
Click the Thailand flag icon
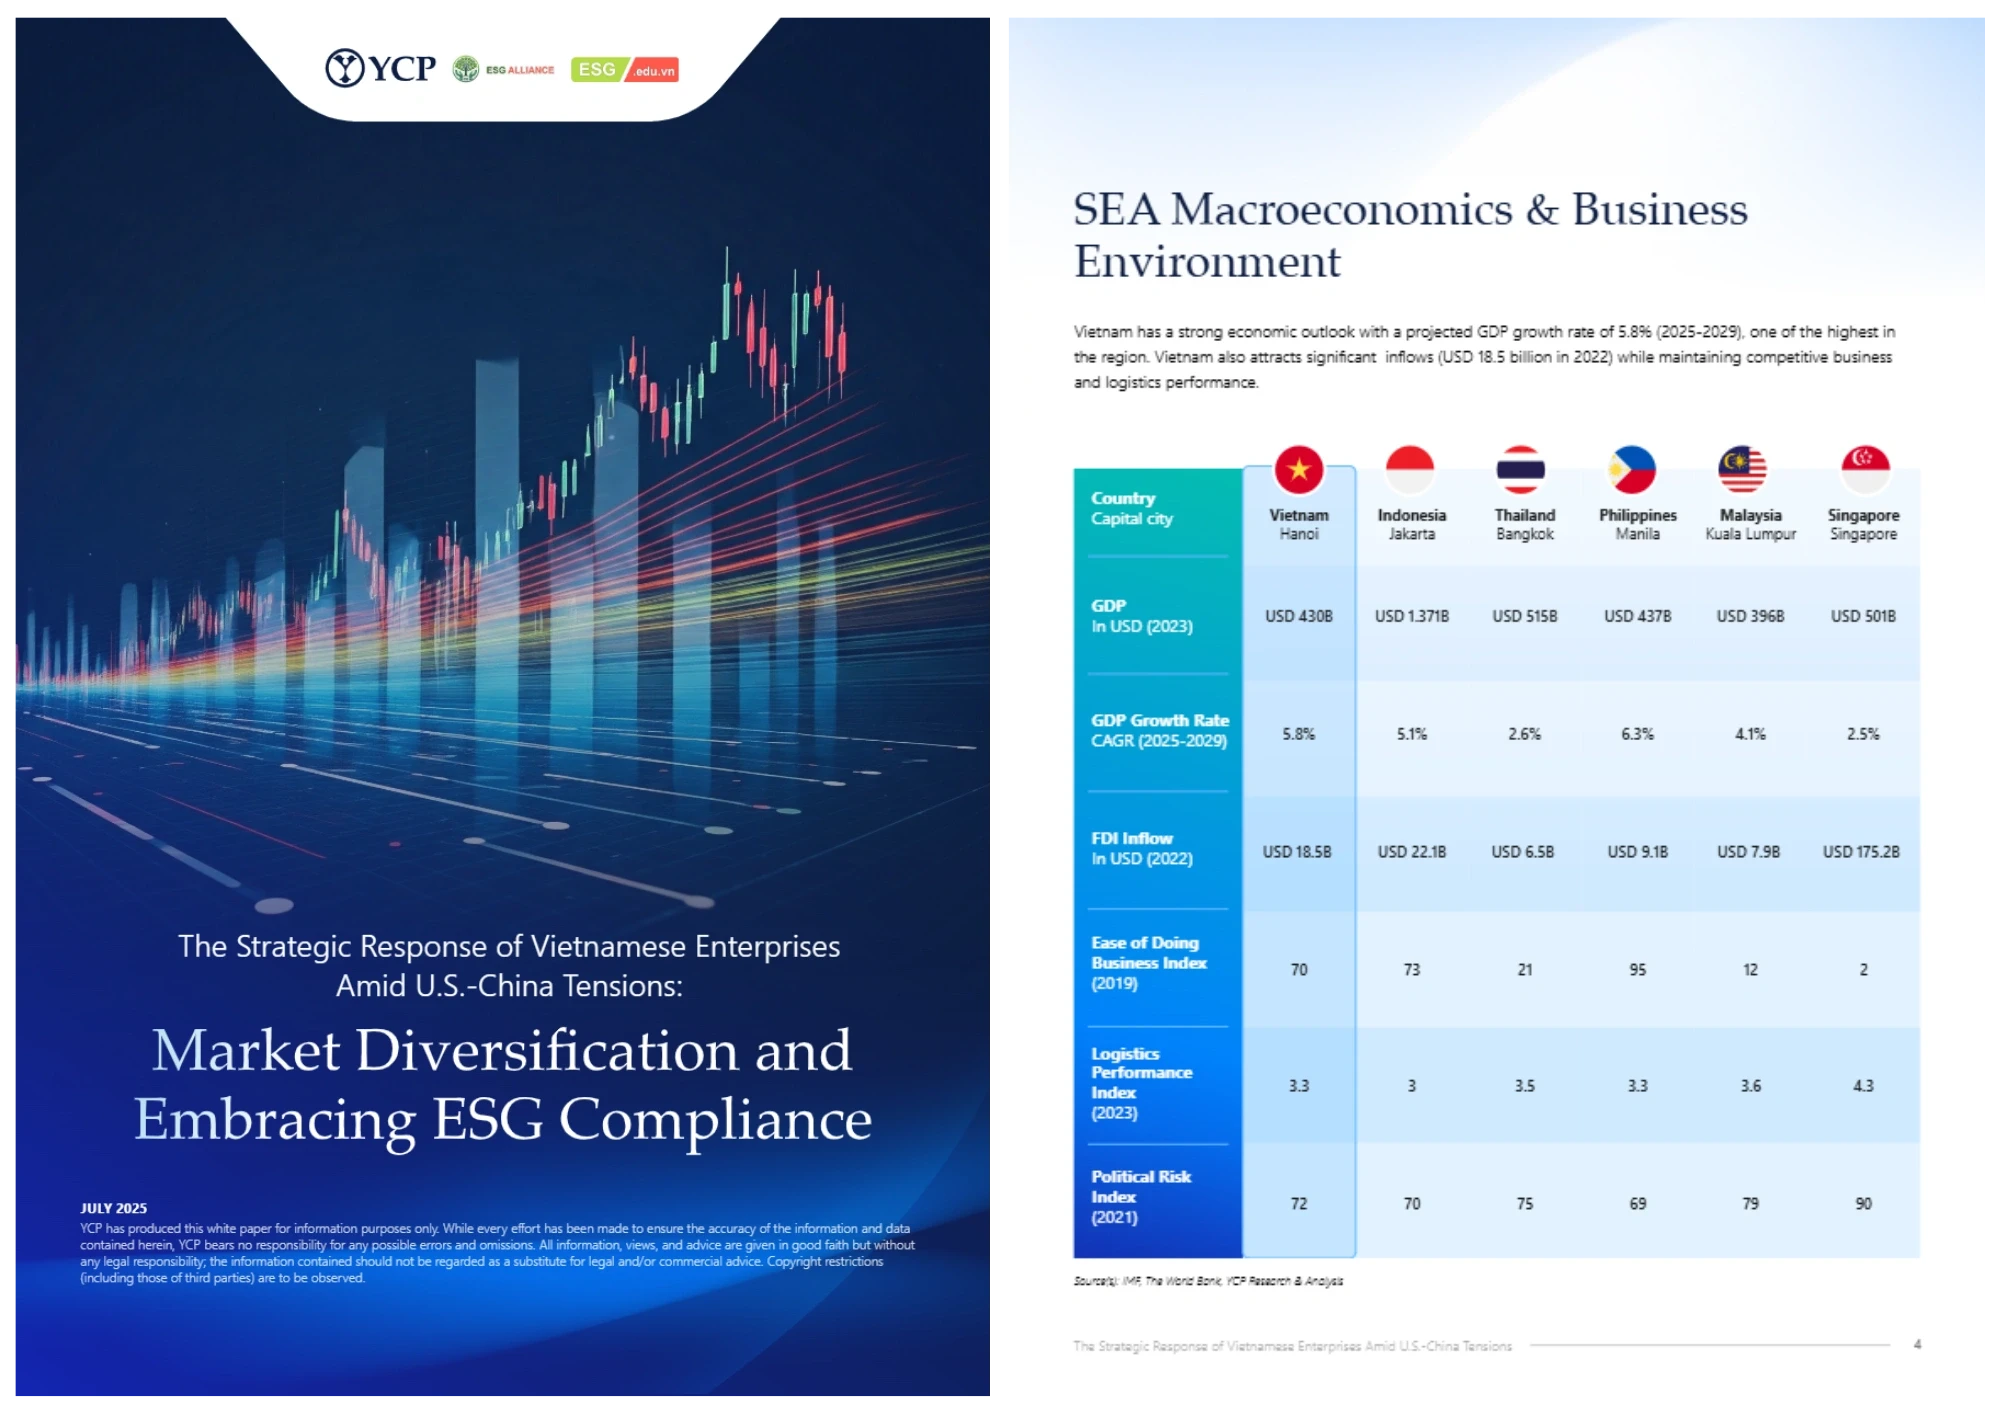pyautogui.click(x=1524, y=470)
